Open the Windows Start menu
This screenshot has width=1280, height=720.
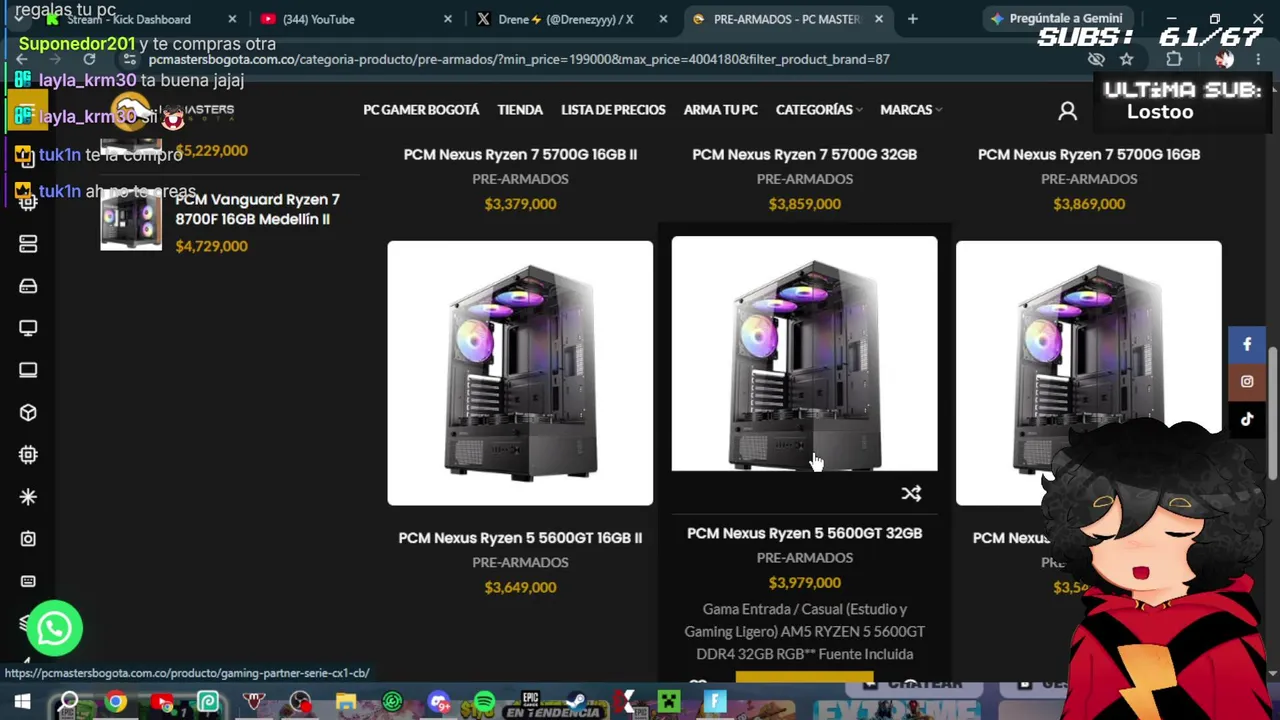pos(22,702)
